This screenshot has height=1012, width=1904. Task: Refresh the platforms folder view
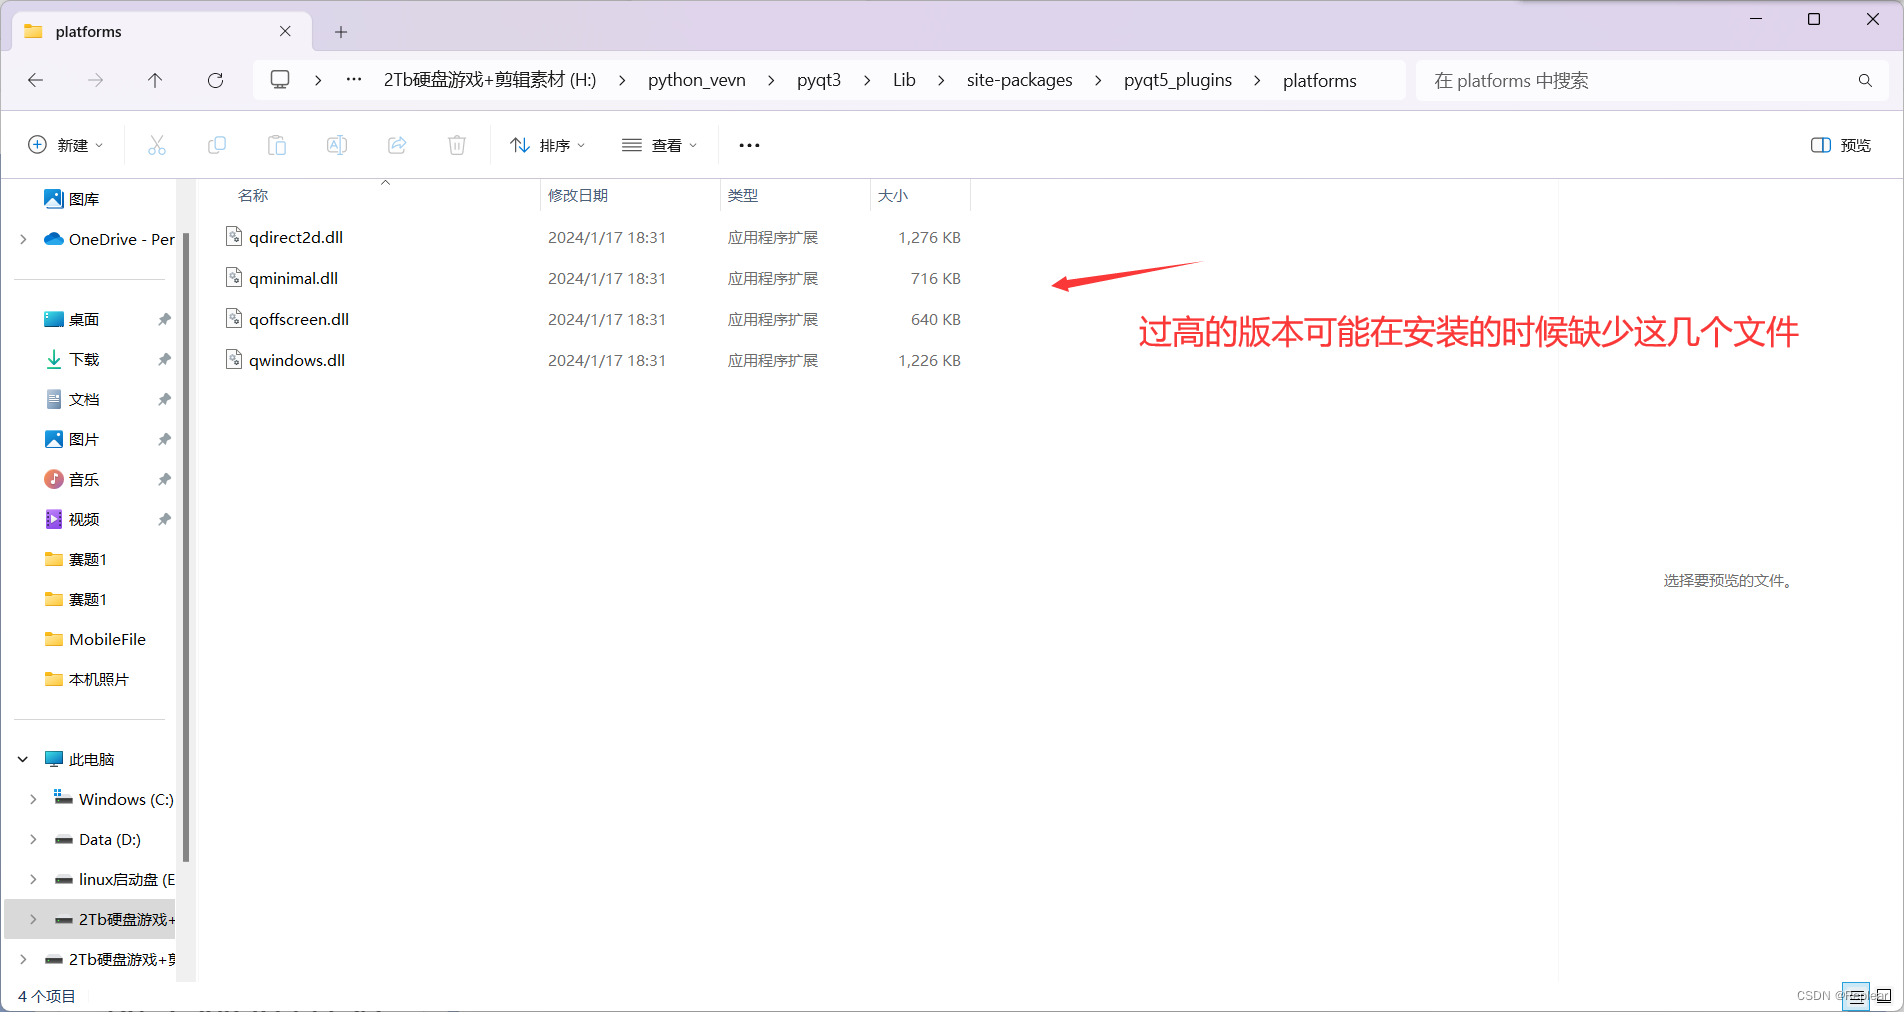coord(215,80)
